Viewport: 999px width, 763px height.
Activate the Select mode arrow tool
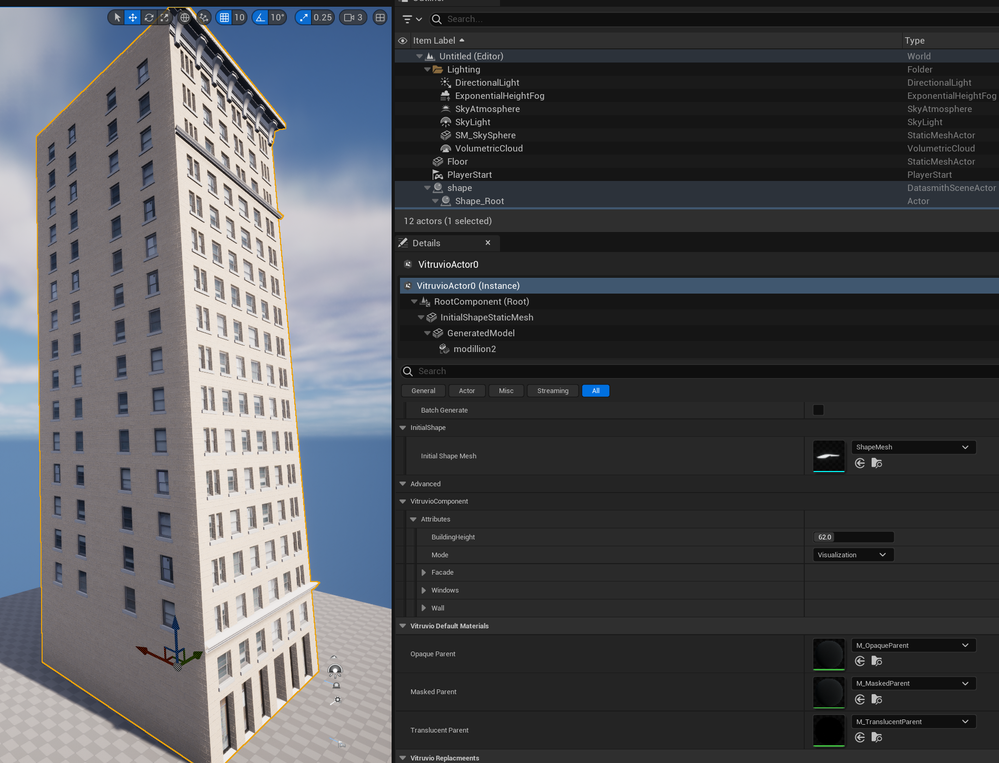pyautogui.click(x=117, y=17)
